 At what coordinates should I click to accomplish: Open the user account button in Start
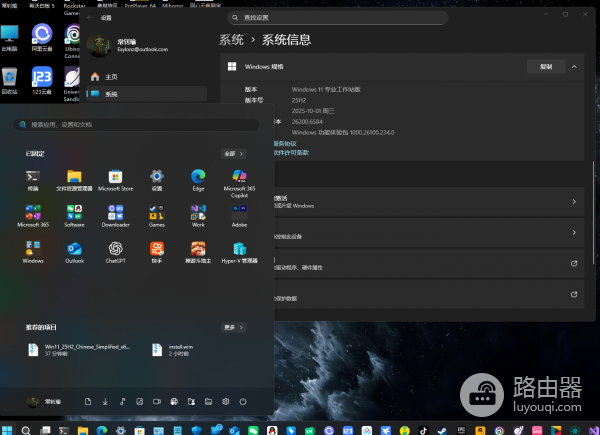point(44,401)
